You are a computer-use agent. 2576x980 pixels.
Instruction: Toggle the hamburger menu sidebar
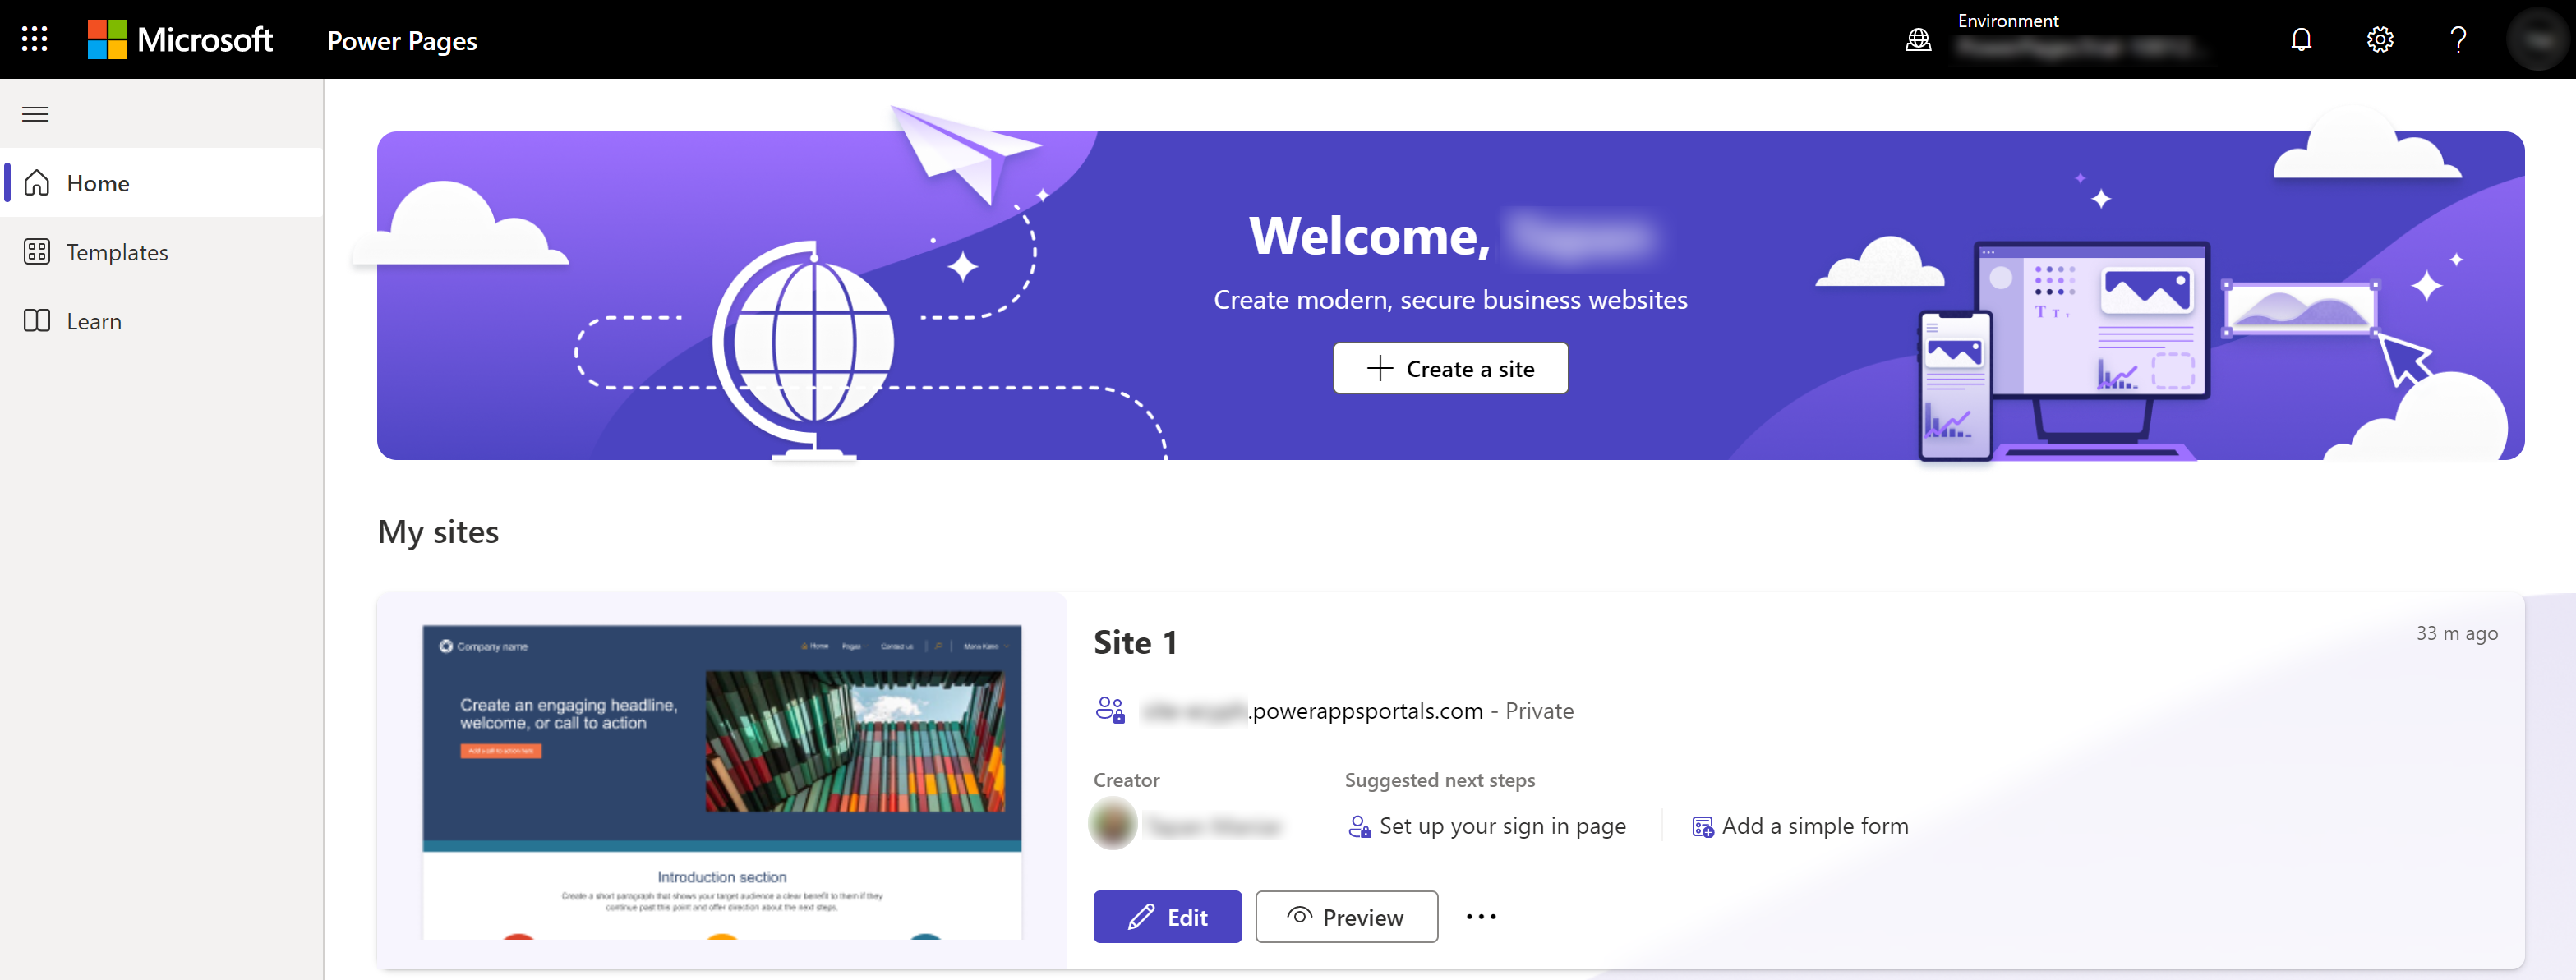[35, 112]
